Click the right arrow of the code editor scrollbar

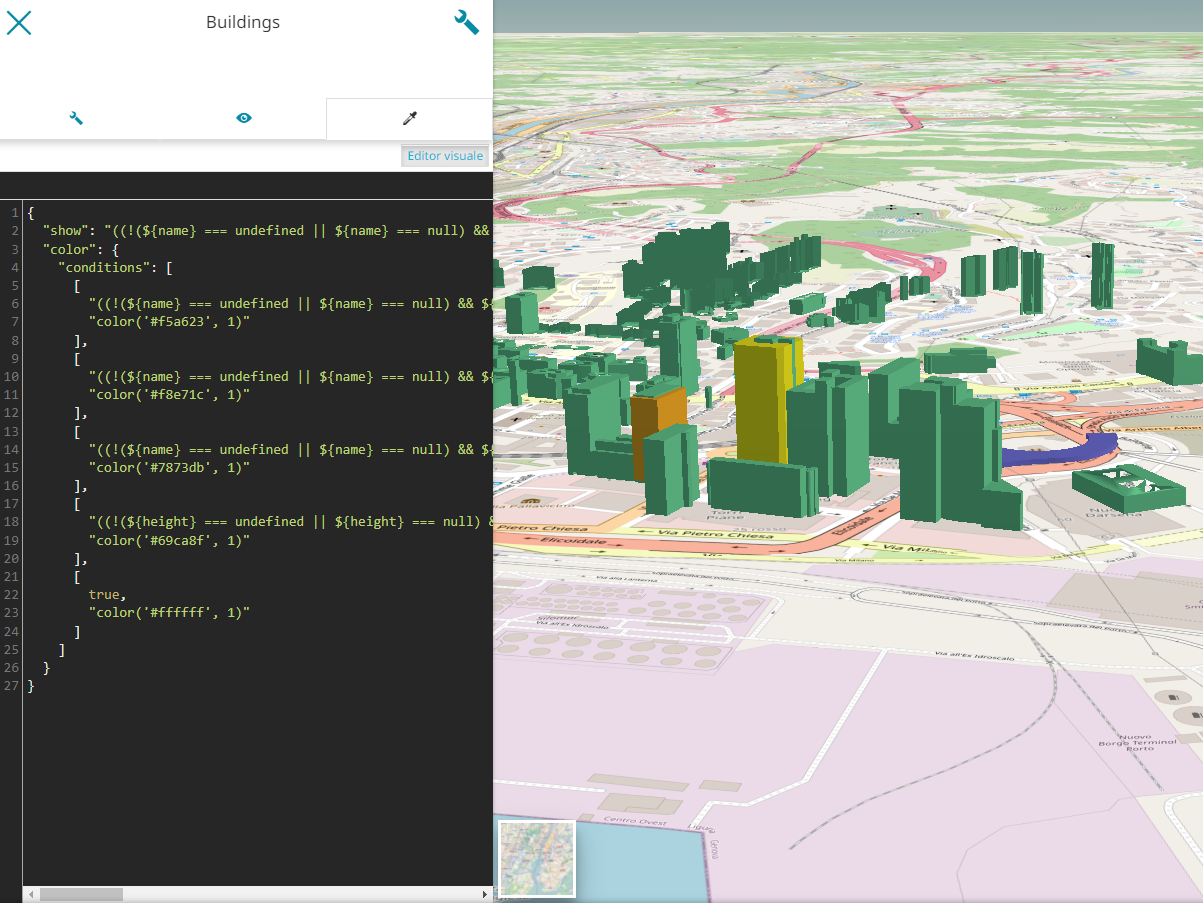point(486,894)
